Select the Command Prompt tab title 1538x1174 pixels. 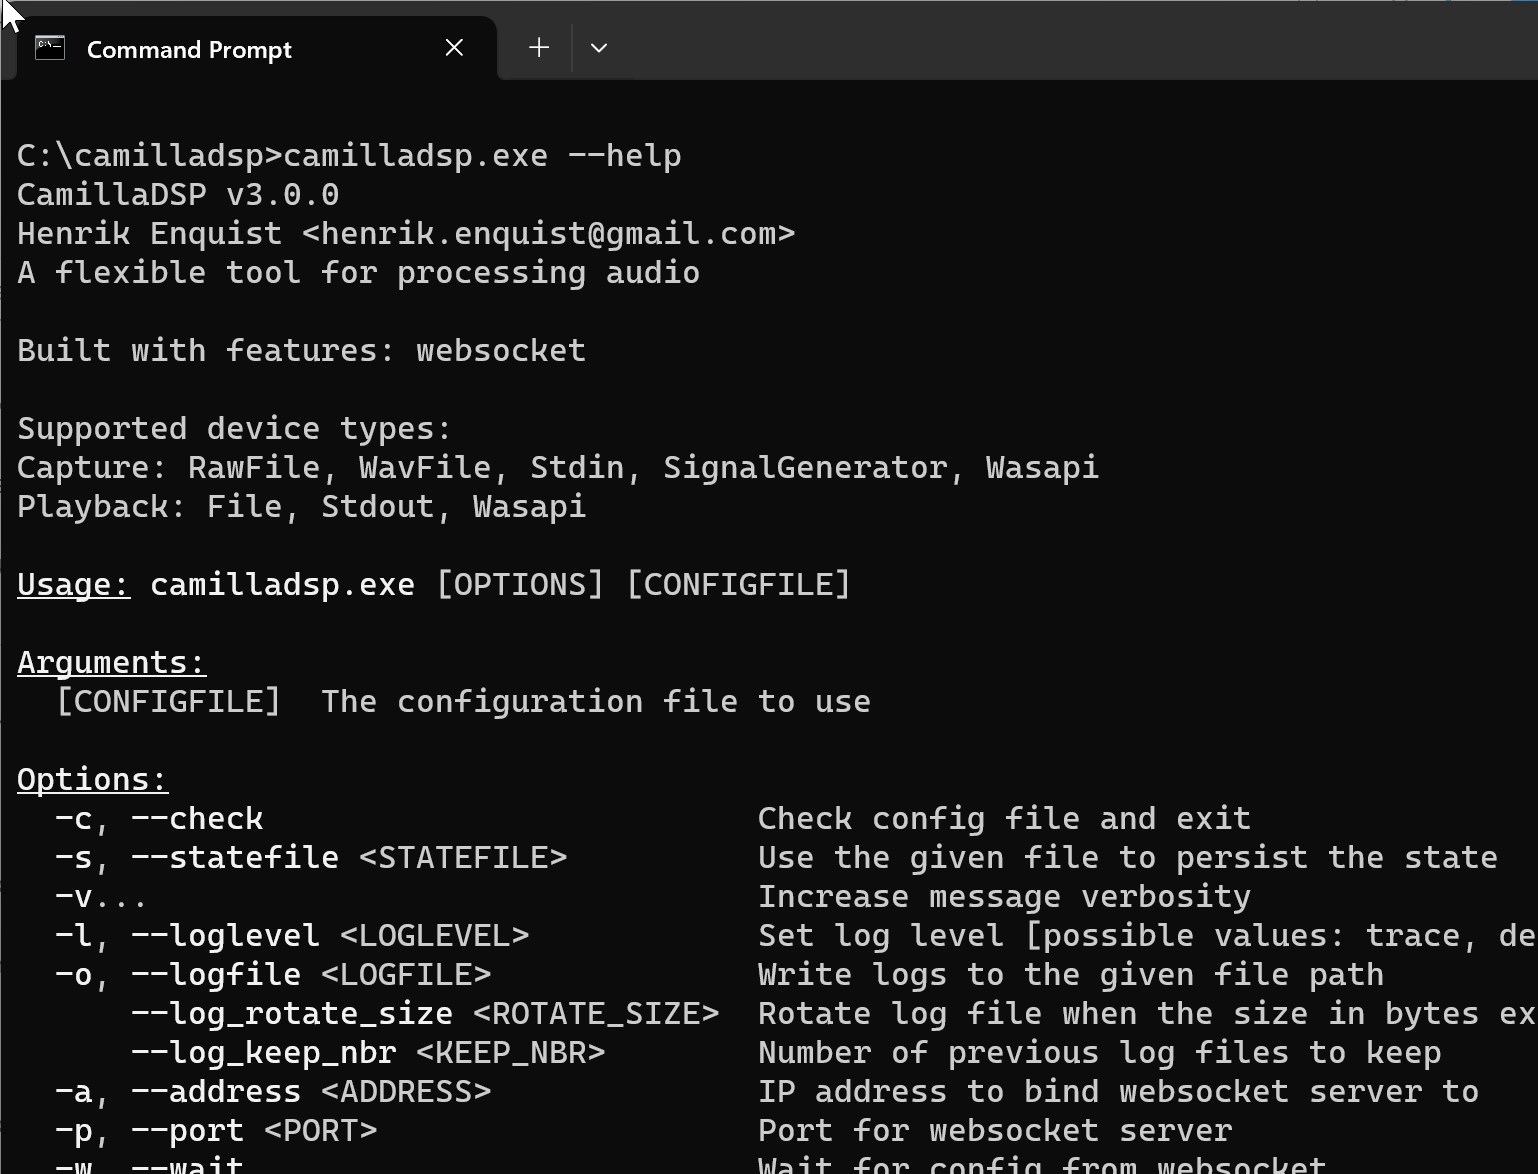[x=189, y=49]
